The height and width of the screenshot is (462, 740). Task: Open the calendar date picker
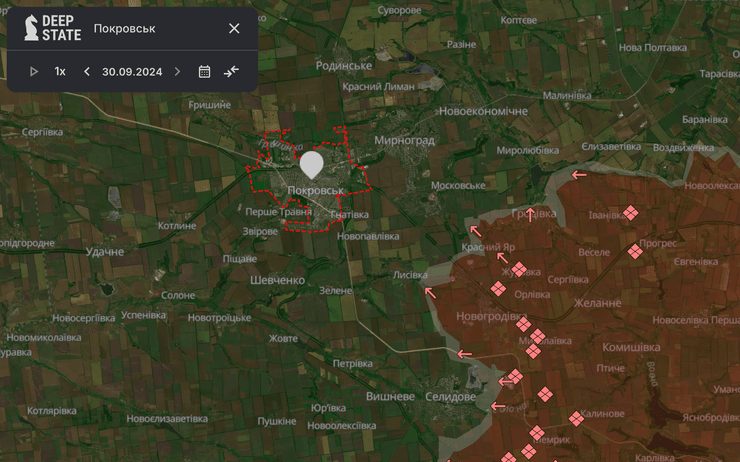(204, 71)
